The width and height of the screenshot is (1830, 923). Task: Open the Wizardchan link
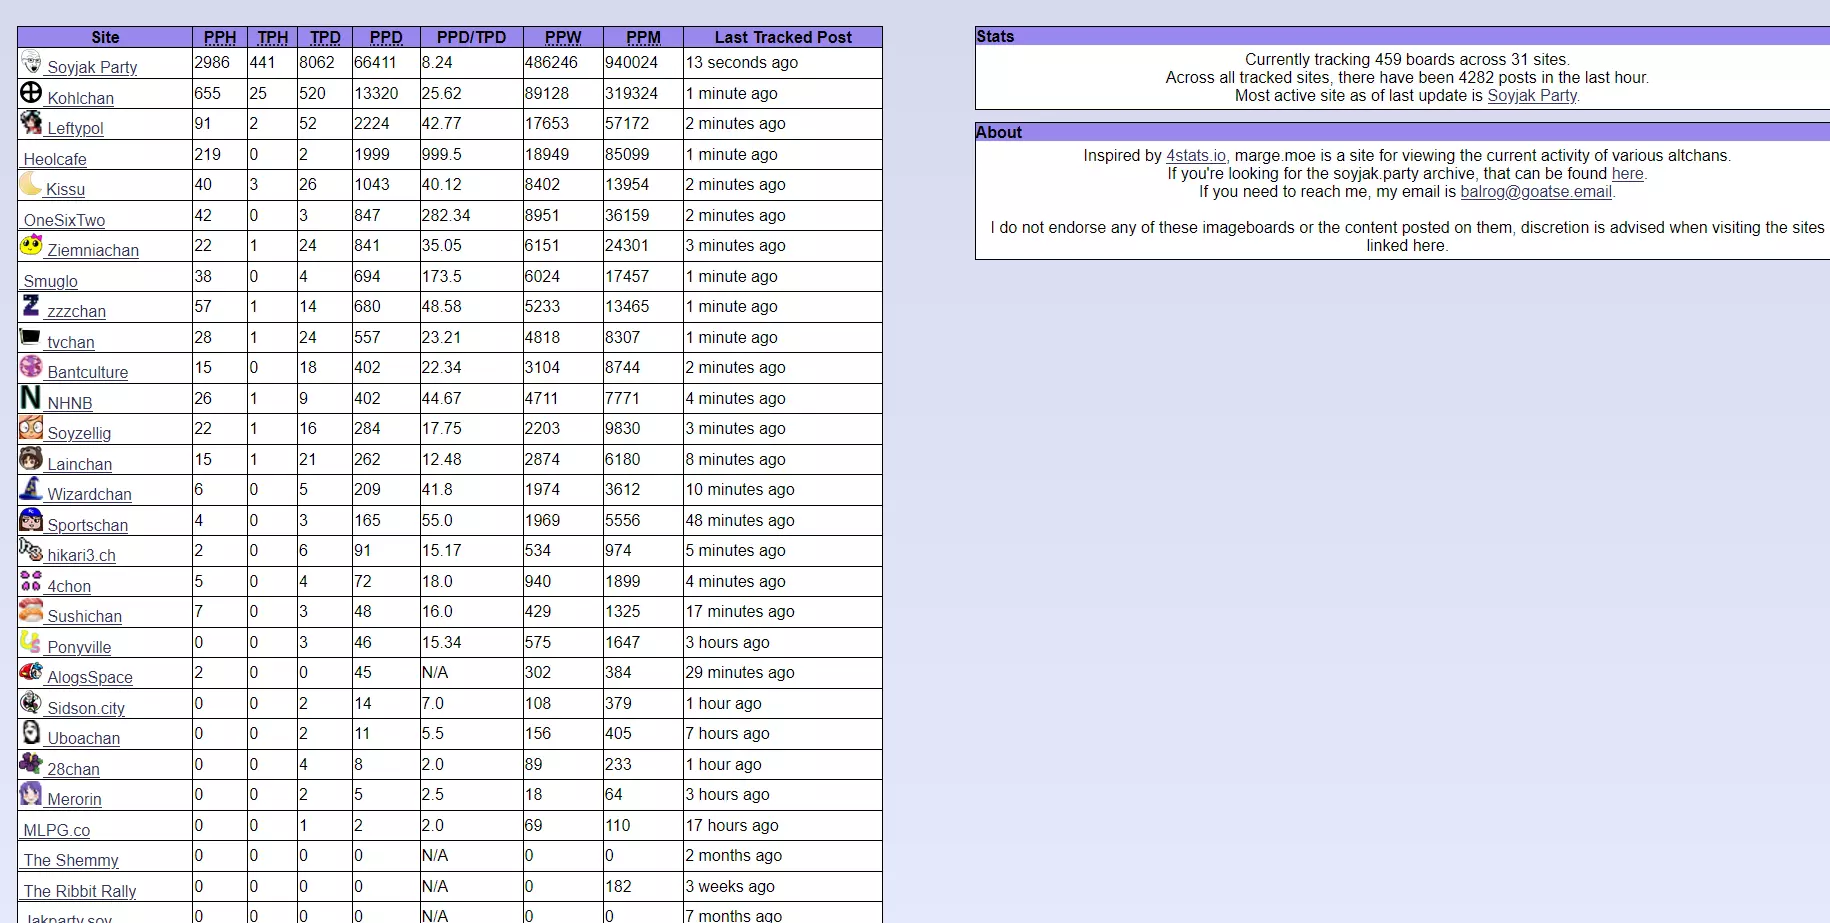point(89,494)
